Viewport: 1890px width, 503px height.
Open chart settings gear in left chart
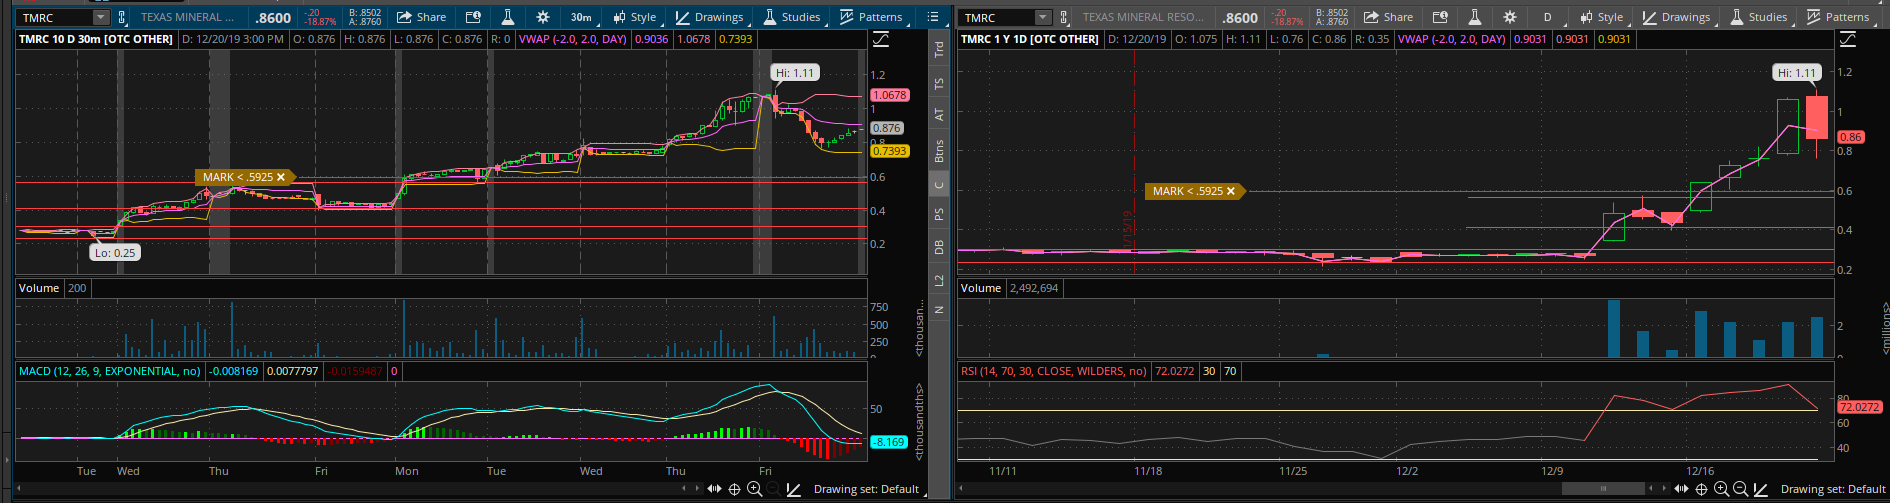point(542,17)
